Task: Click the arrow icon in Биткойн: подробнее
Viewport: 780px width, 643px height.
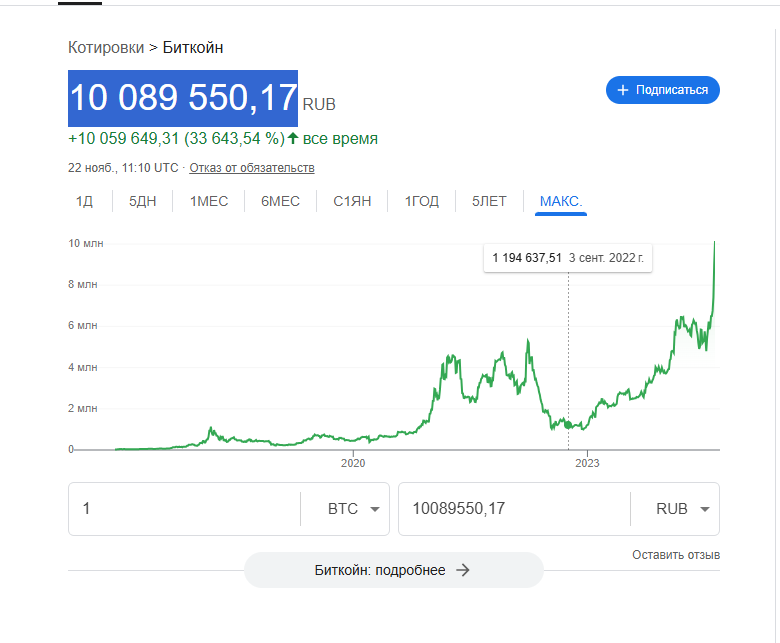Action: (463, 570)
